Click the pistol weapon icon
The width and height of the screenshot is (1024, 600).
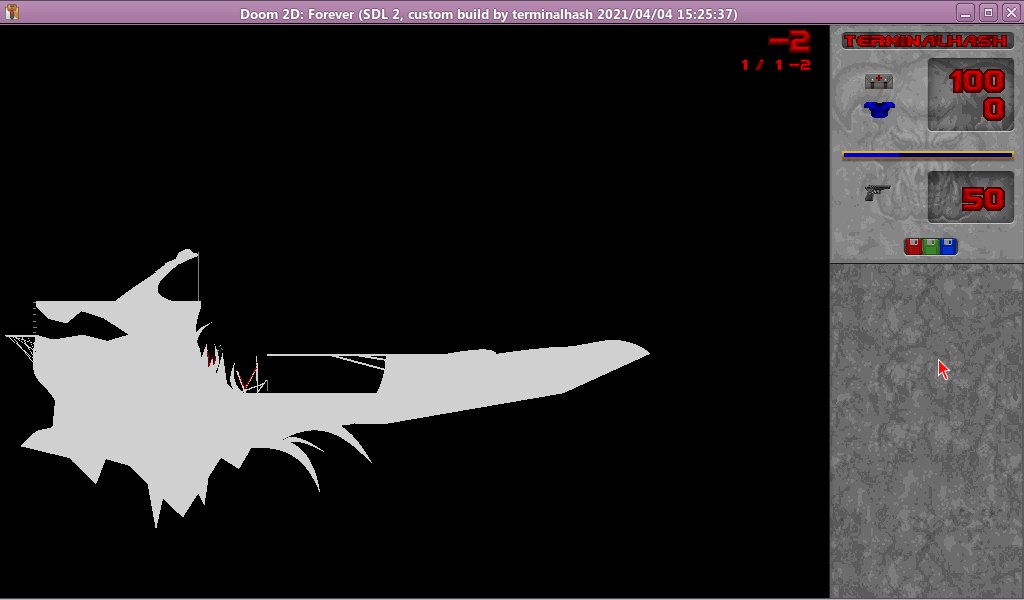point(877,193)
